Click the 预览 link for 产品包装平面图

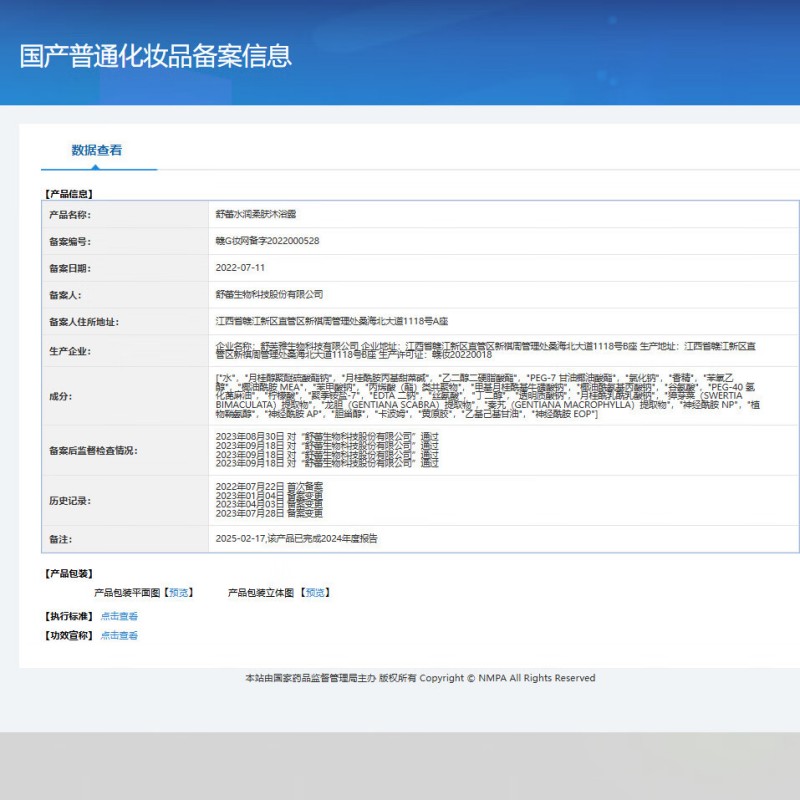(x=178, y=591)
